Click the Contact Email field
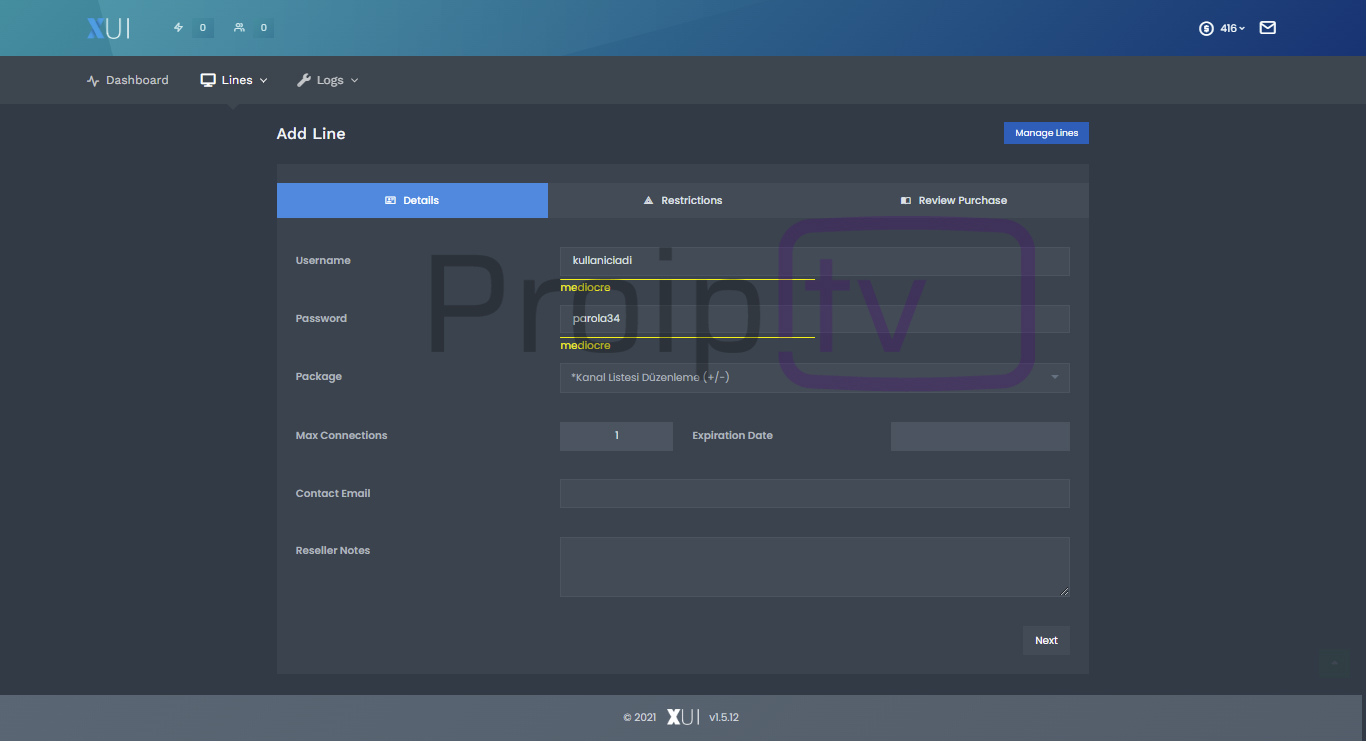 pyautogui.click(x=815, y=493)
